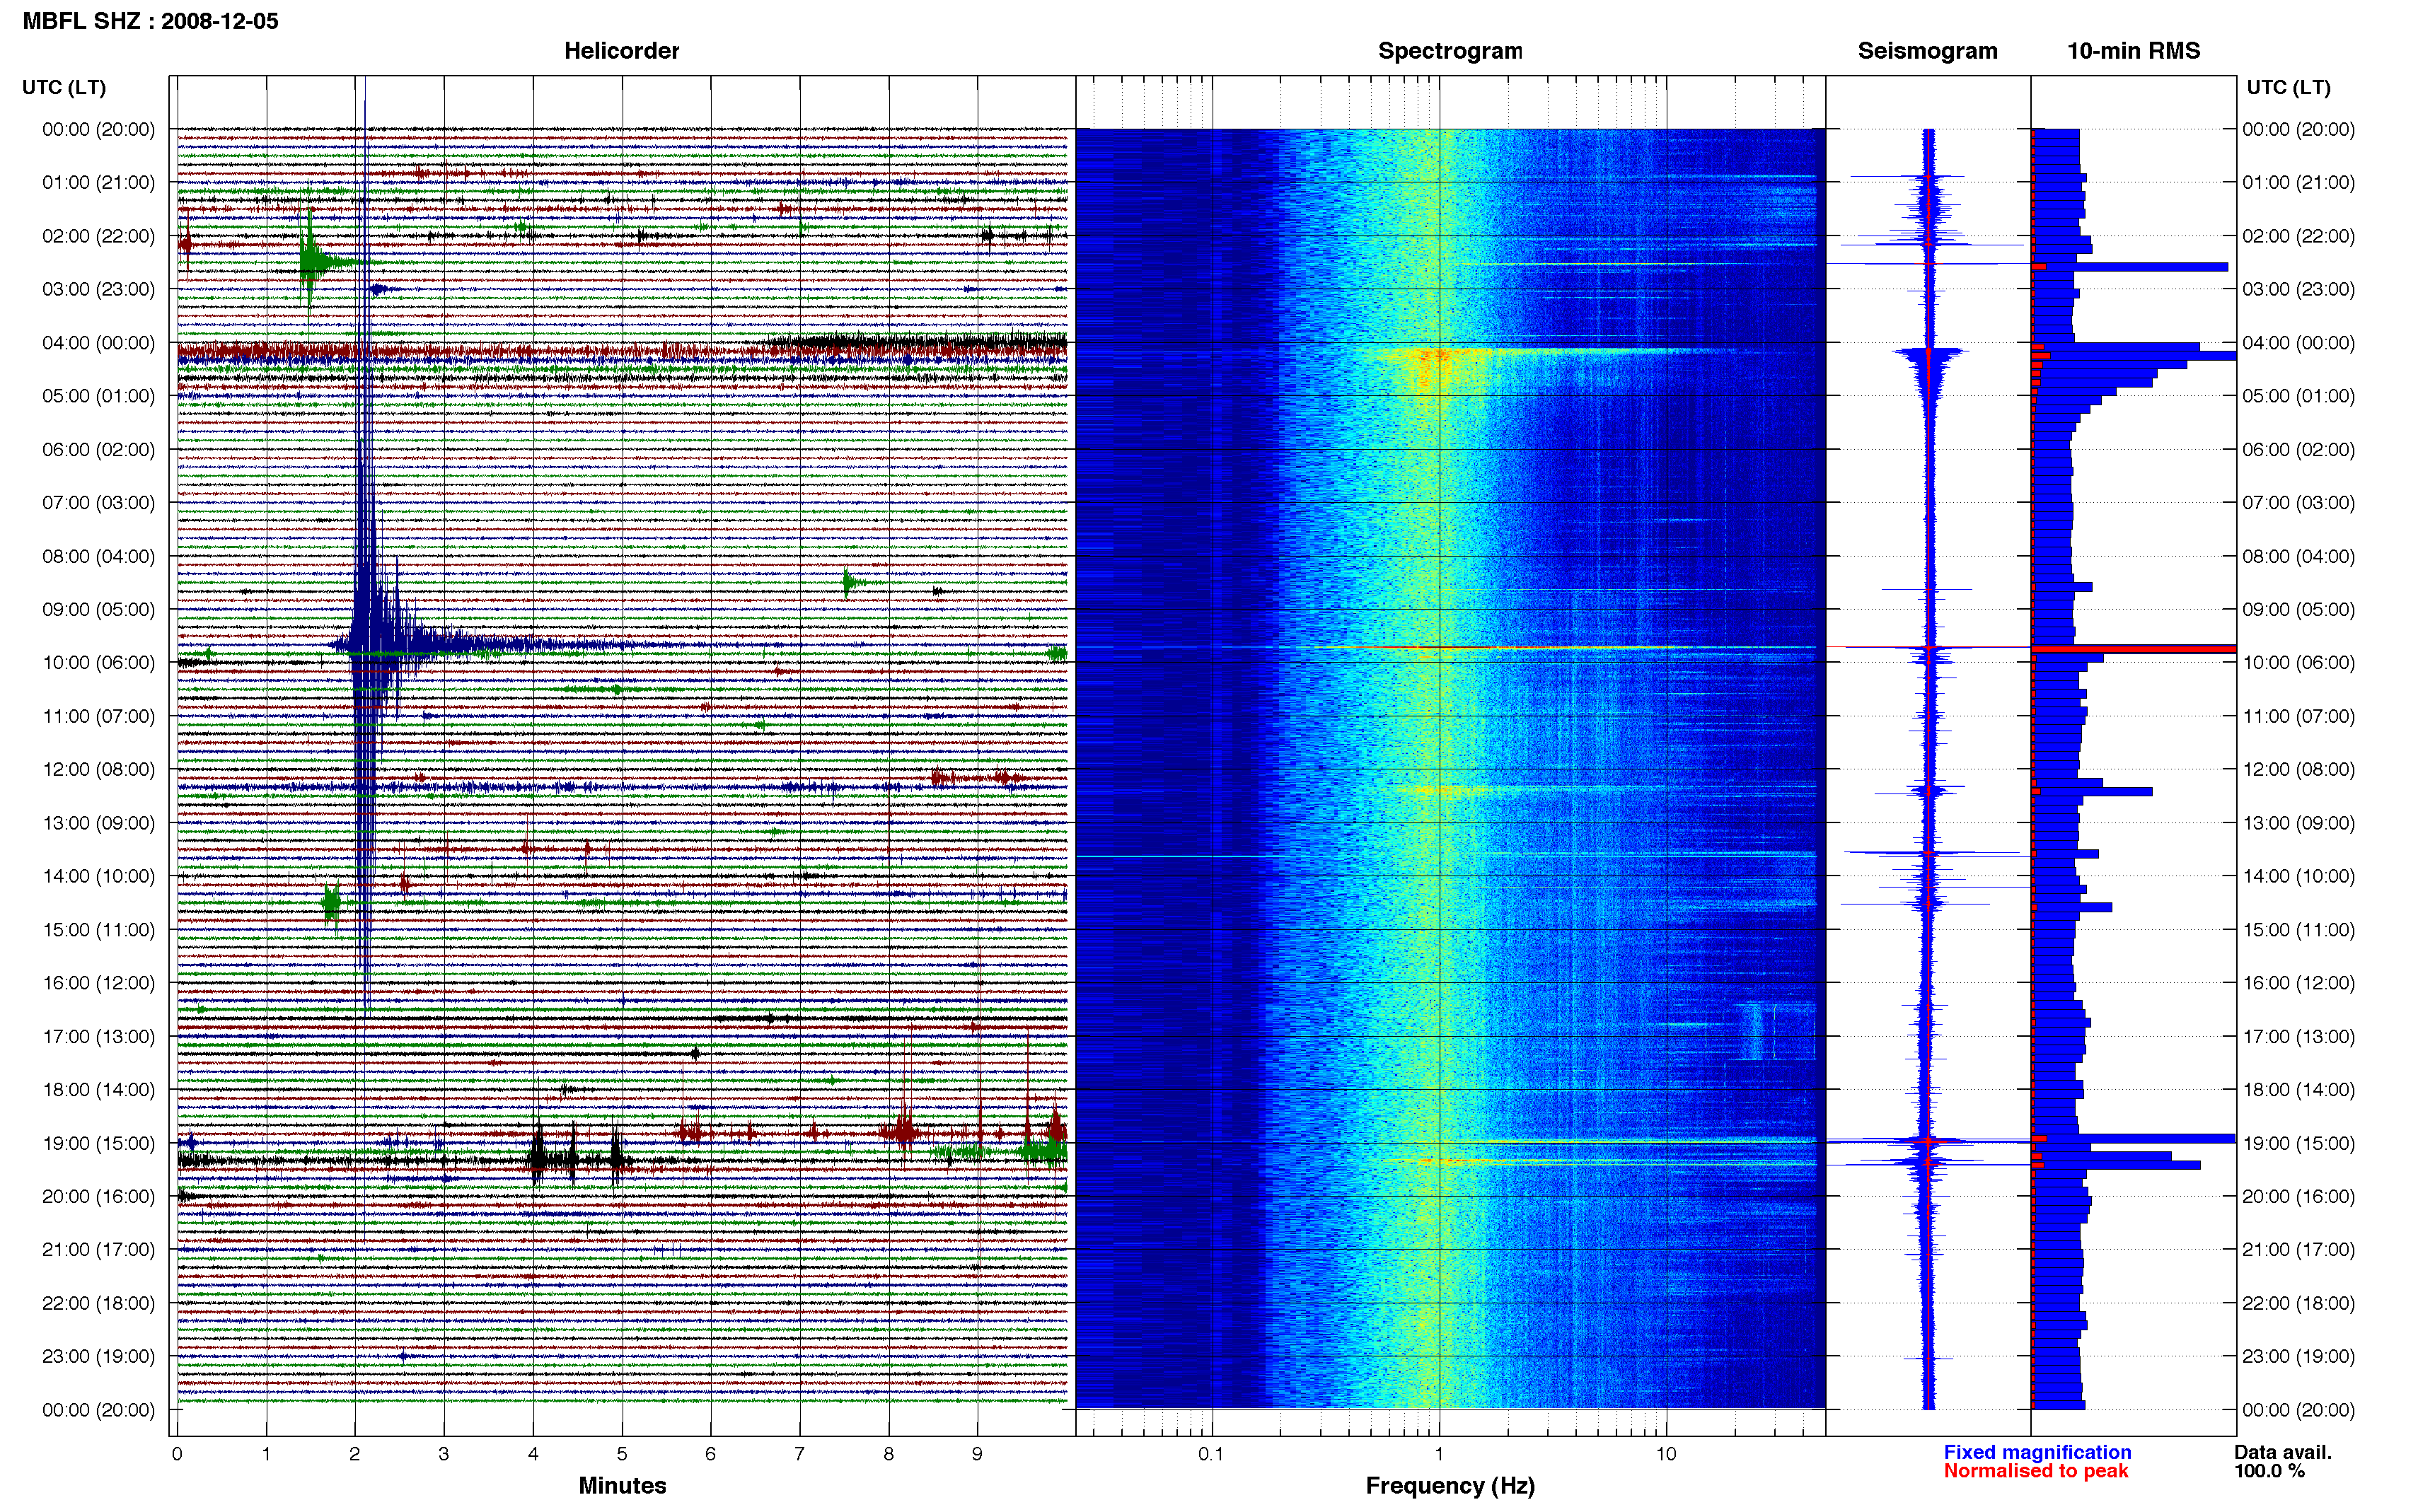Click the right '03:00 (23:00)' time label
2418x1512 pixels.
pyautogui.click(x=2298, y=289)
